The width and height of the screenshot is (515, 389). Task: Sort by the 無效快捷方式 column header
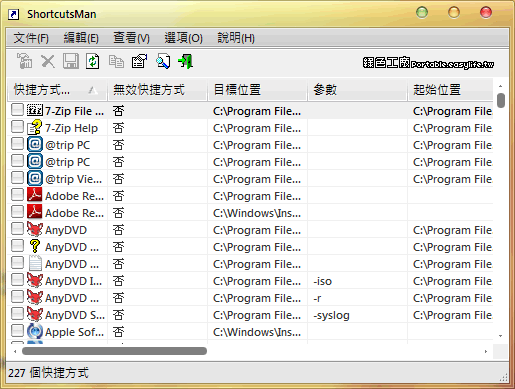coord(157,90)
